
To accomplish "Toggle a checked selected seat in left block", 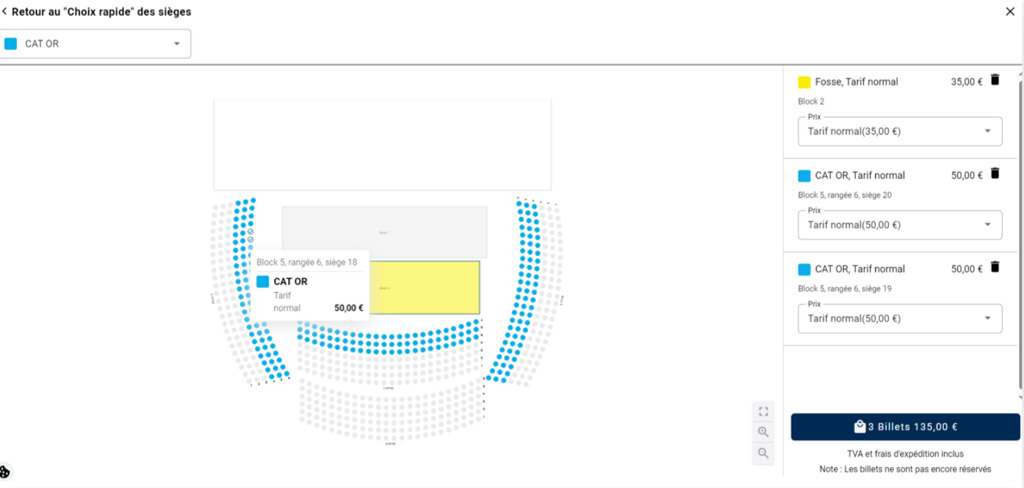I will 250,232.
